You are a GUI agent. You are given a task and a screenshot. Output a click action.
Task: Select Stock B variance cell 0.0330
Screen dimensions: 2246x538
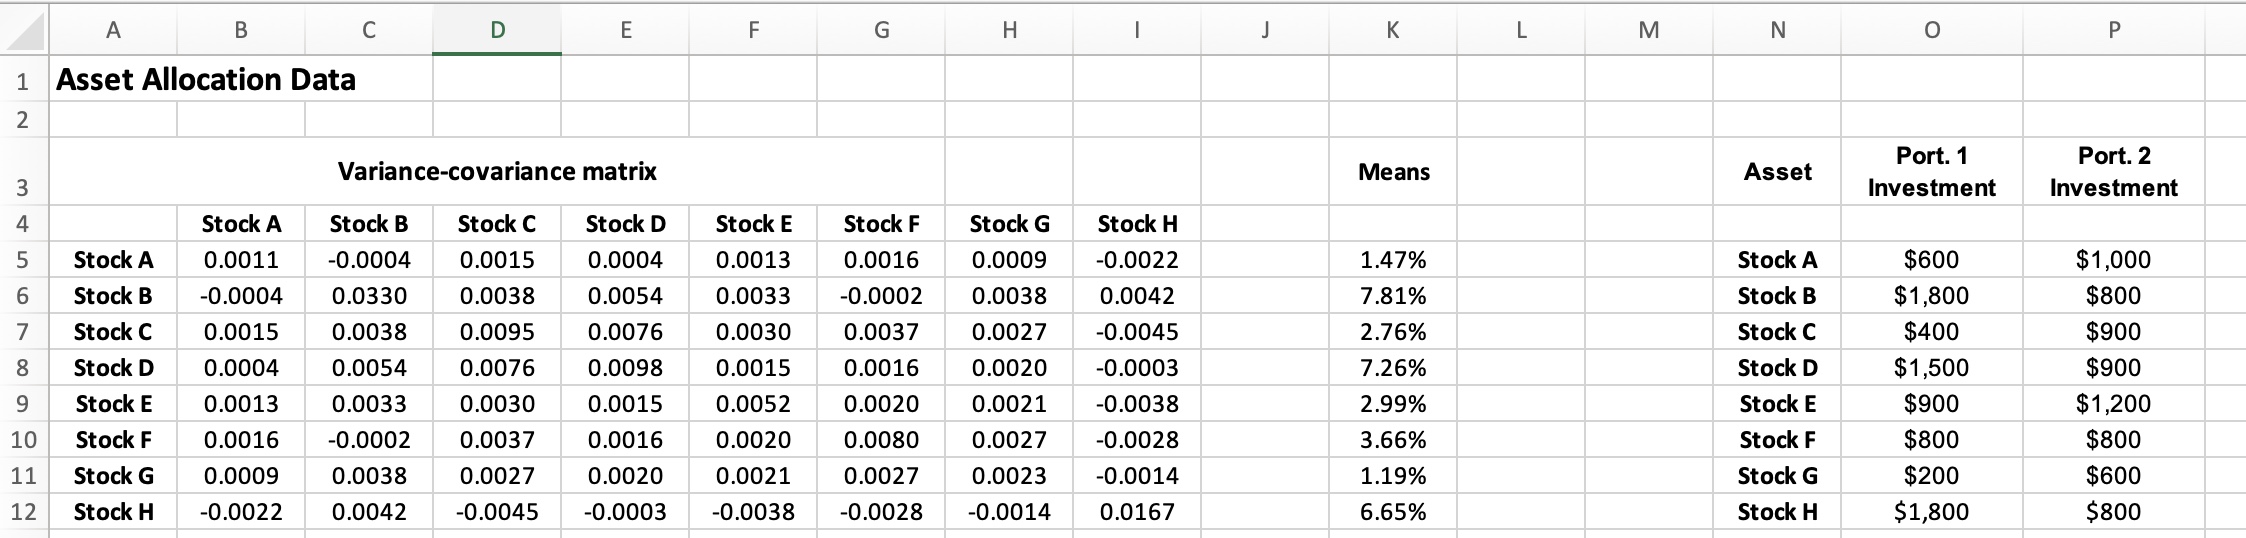[x=369, y=296]
